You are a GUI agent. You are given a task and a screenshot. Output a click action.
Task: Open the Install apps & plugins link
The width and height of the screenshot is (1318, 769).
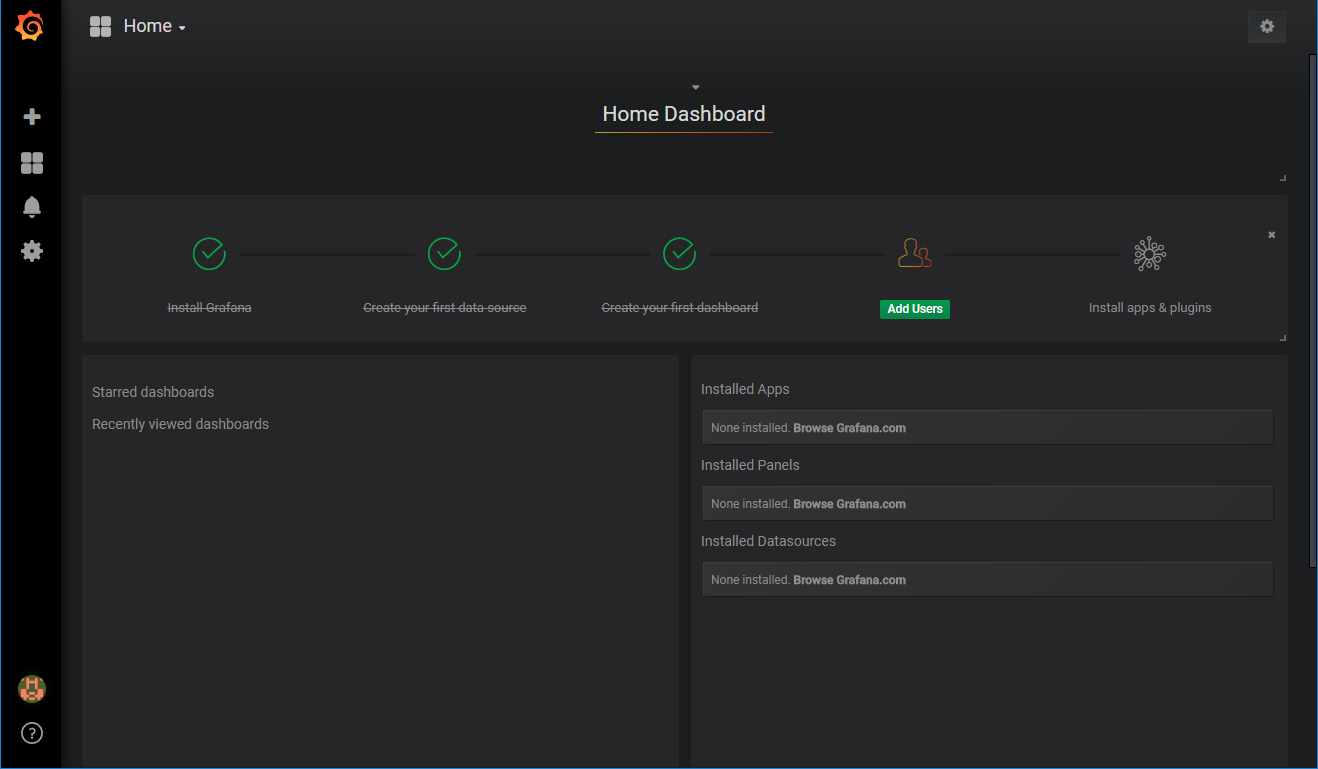(1150, 308)
